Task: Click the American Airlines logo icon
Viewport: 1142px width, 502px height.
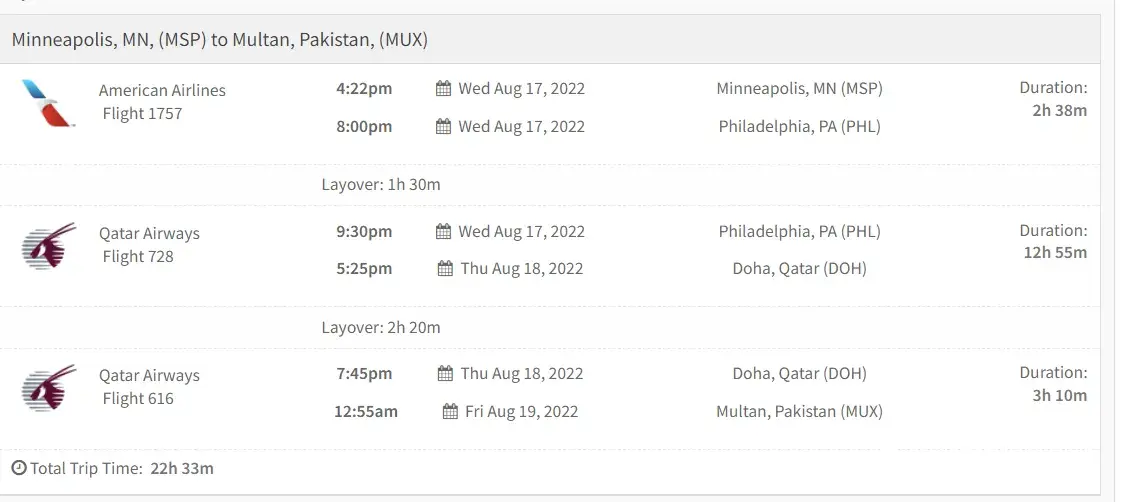Action: pos(48,104)
